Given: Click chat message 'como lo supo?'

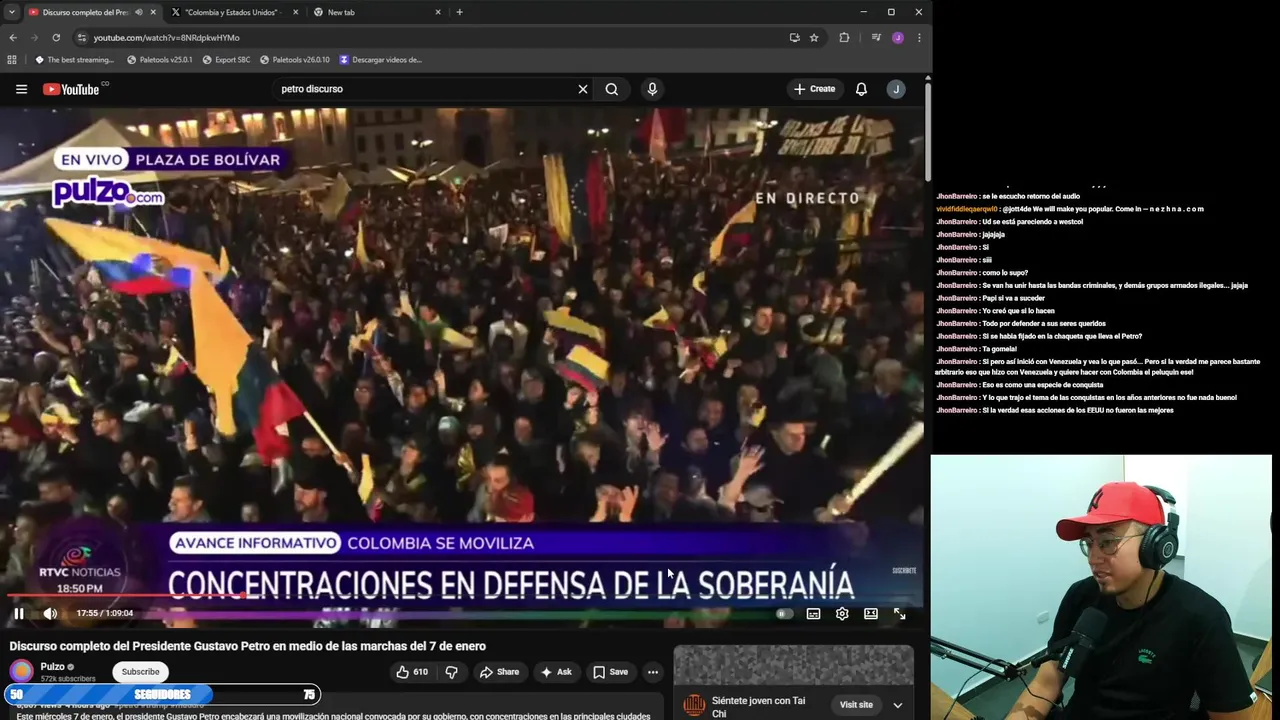Looking at the screenshot, I should pos(982,273).
